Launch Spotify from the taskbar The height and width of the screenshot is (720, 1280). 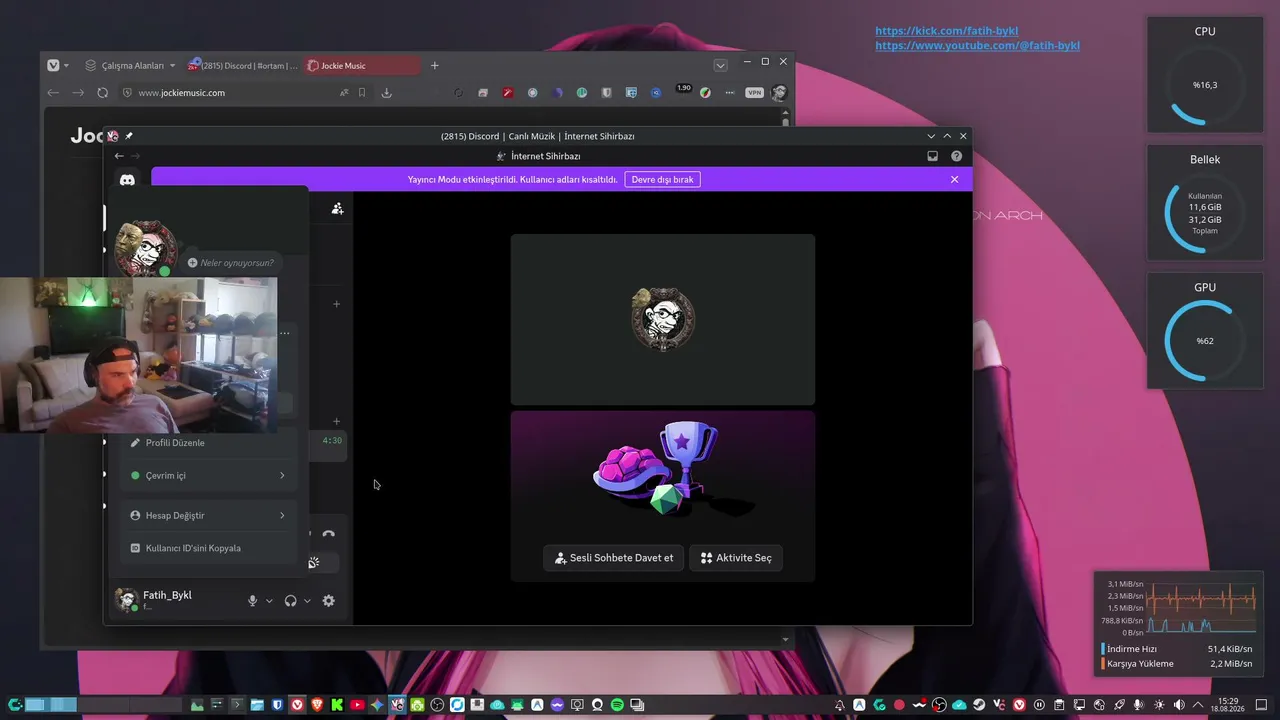pos(617,705)
